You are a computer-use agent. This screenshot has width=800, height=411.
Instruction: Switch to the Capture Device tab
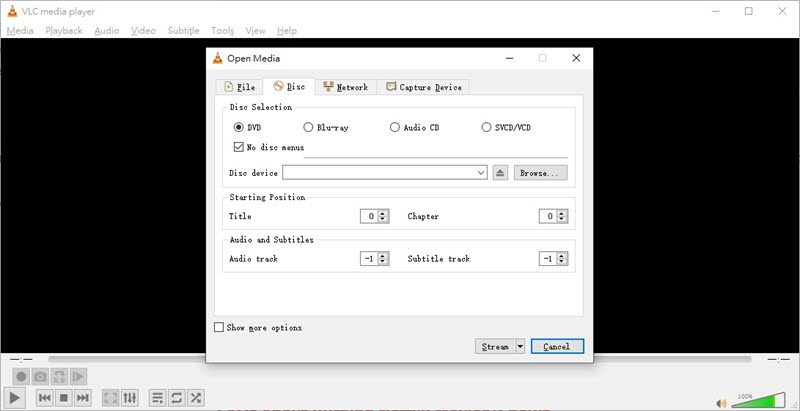423,87
